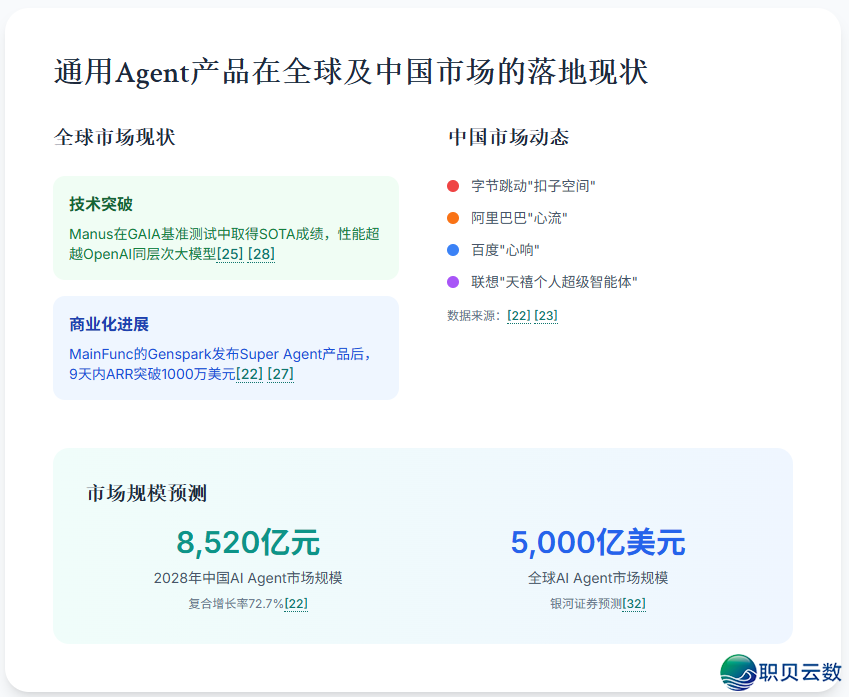Click the 8,520亿元 figure
Screen dimensions: 849x697
pyautogui.click(x=248, y=543)
